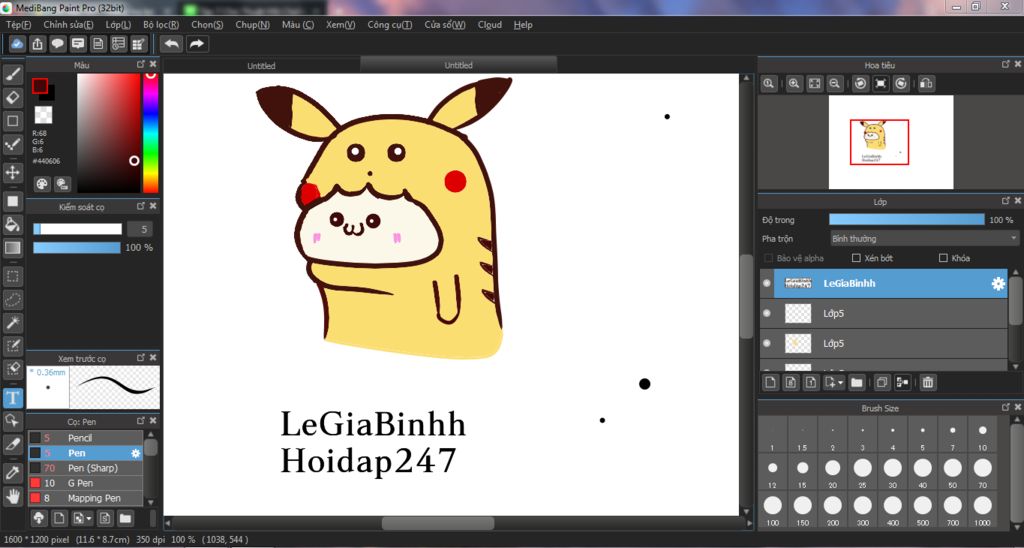Image resolution: width=1024 pixels, height=548 pixels.
Task: Toggle the Bảo vệ alpha checkbox
Action: pyautogui.click(x=769, y=258)
